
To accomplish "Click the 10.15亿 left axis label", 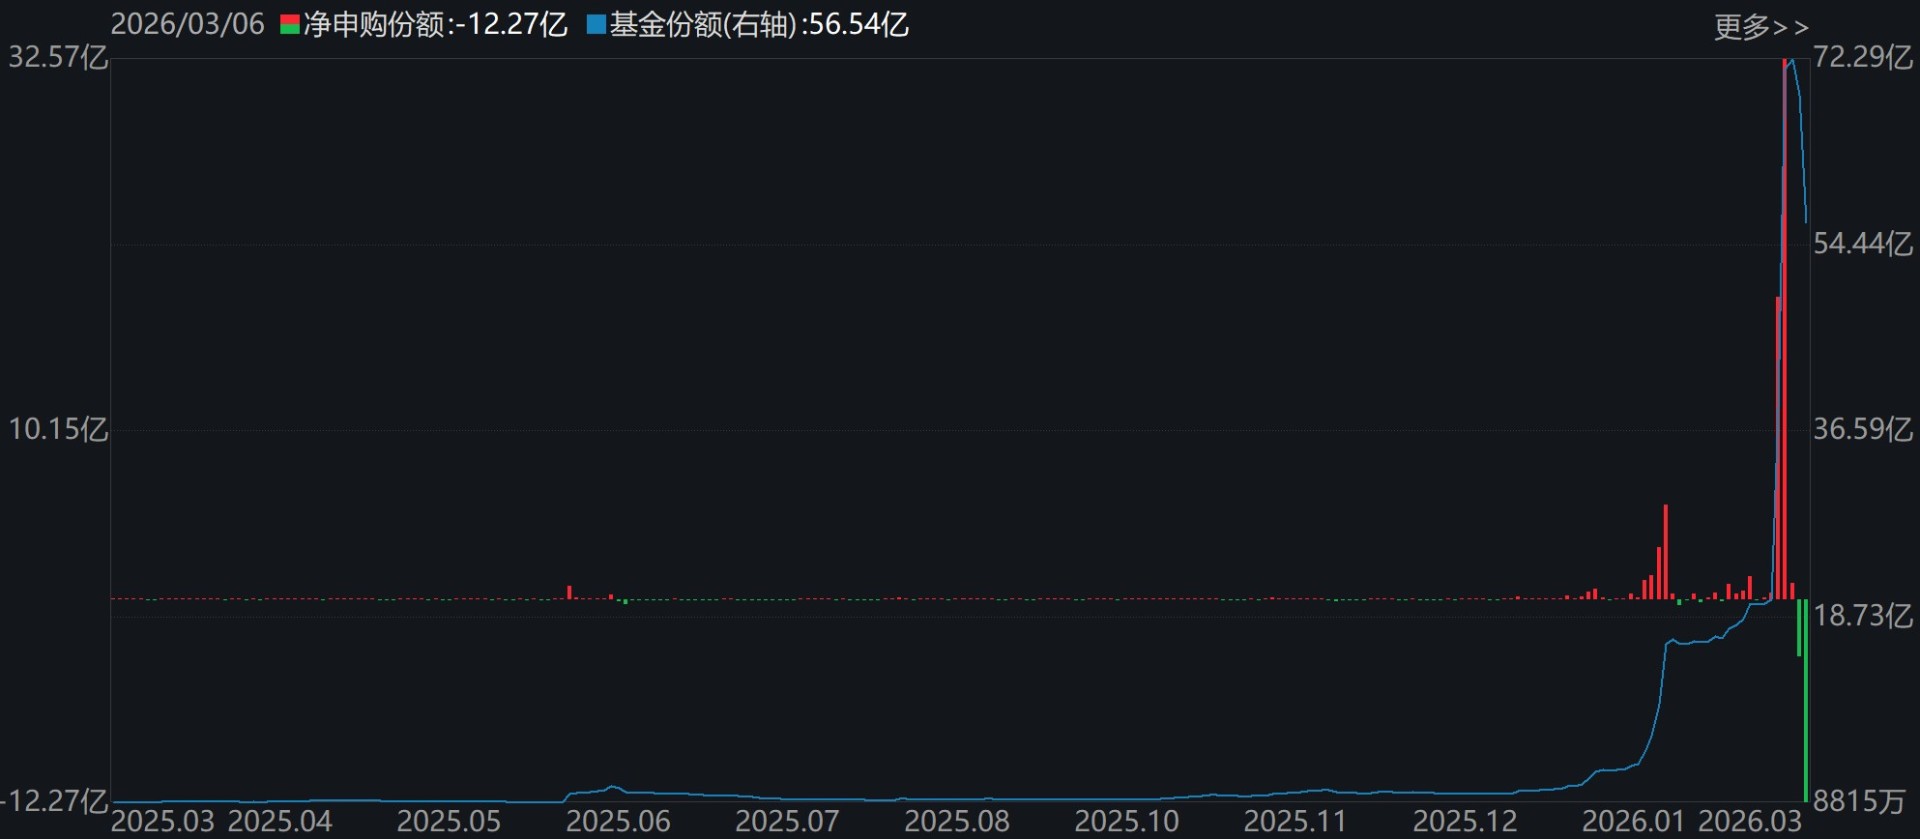I will (x=58, y=430).
